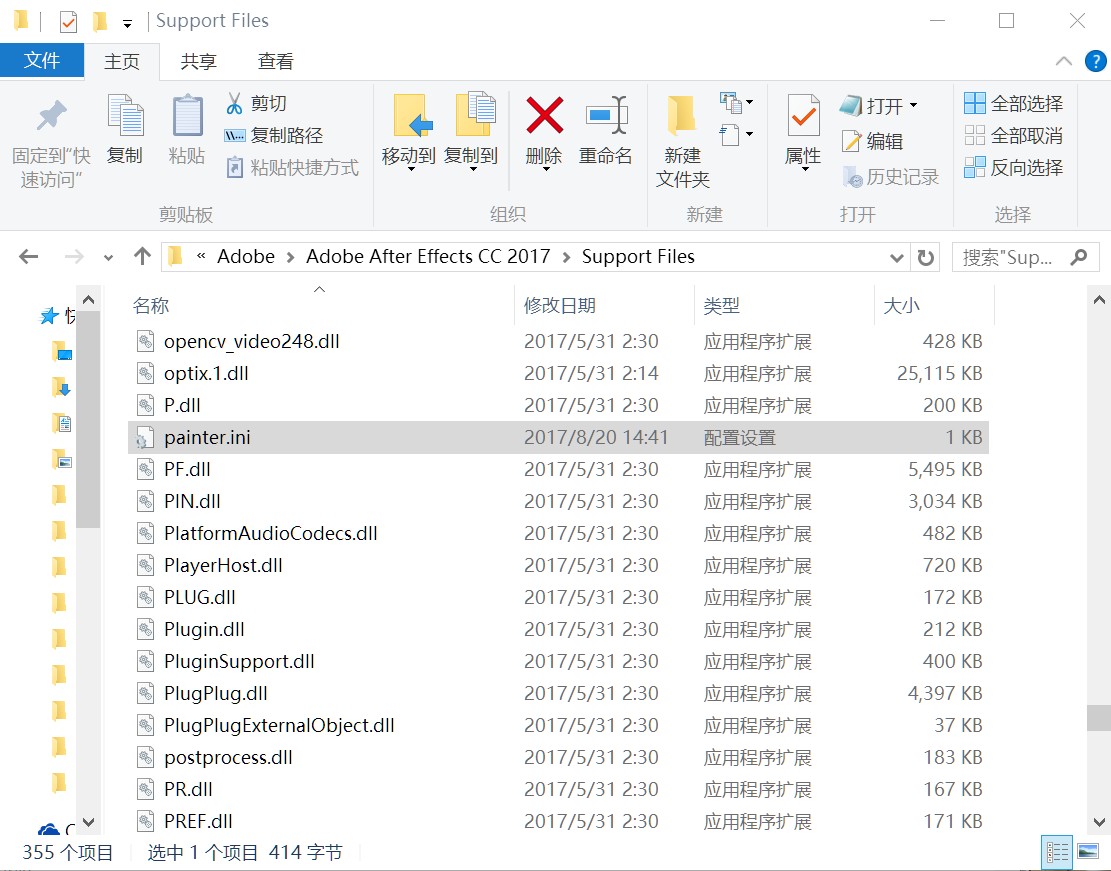Expand the address bar history dropdown
1111x871 pixels.
tap(896, 257)
